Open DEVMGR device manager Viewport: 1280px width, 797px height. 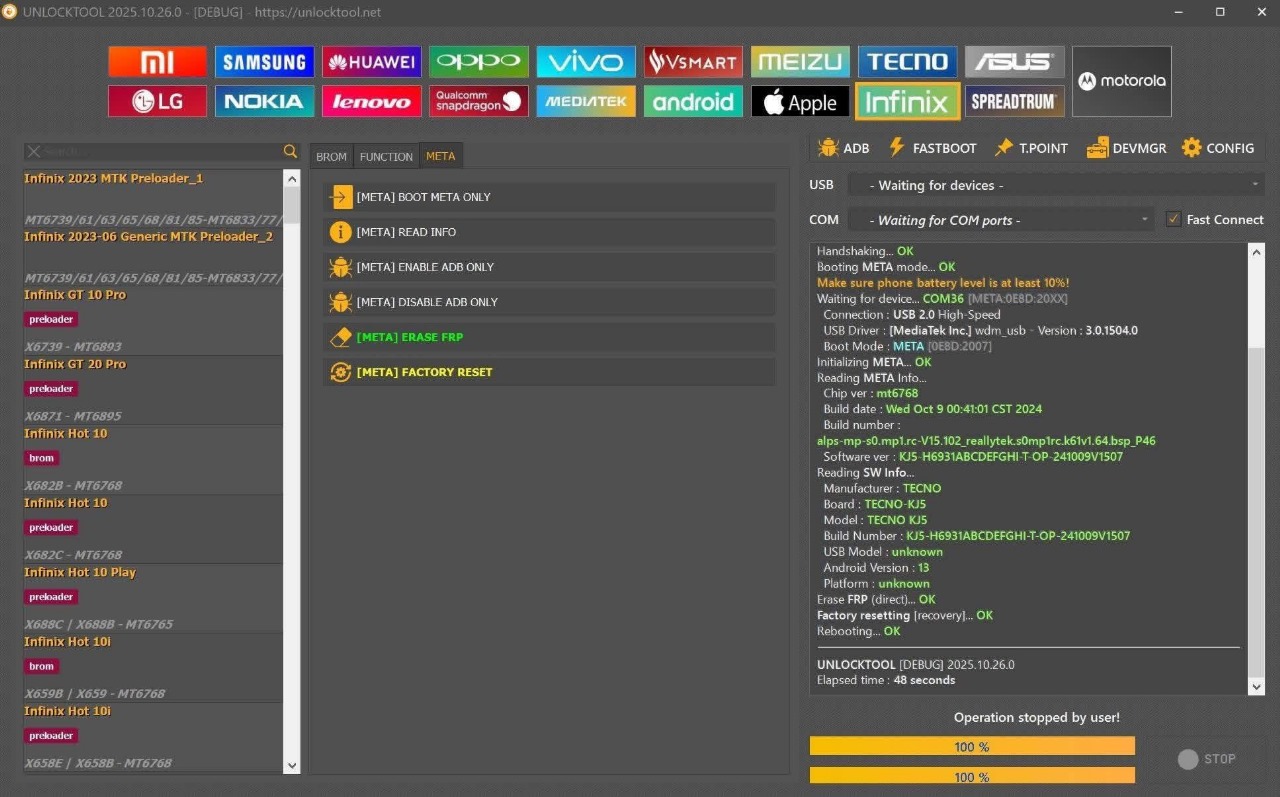pyautogui.click(x=1126, y=148)
